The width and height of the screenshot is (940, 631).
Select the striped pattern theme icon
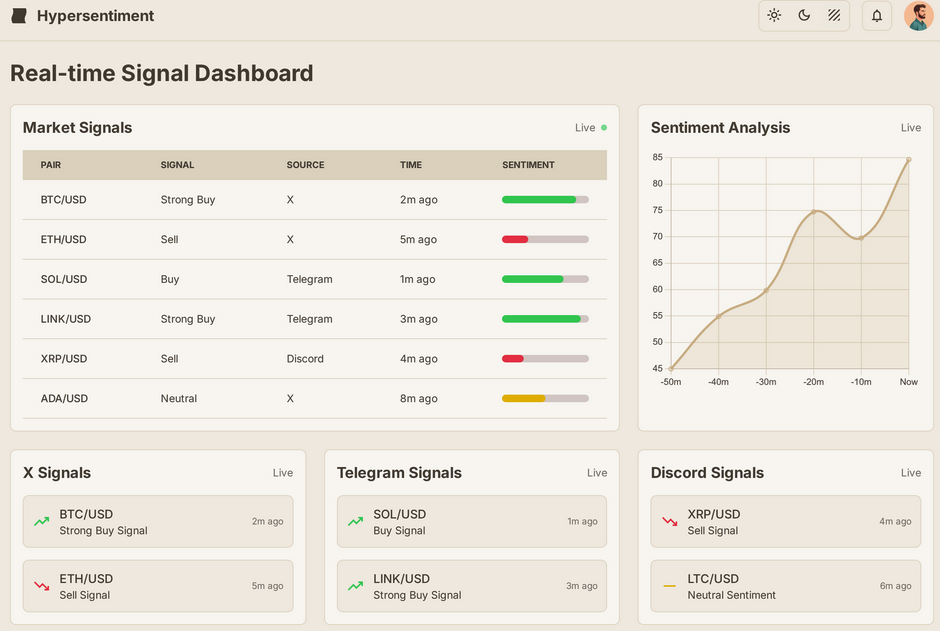(834, 16)
